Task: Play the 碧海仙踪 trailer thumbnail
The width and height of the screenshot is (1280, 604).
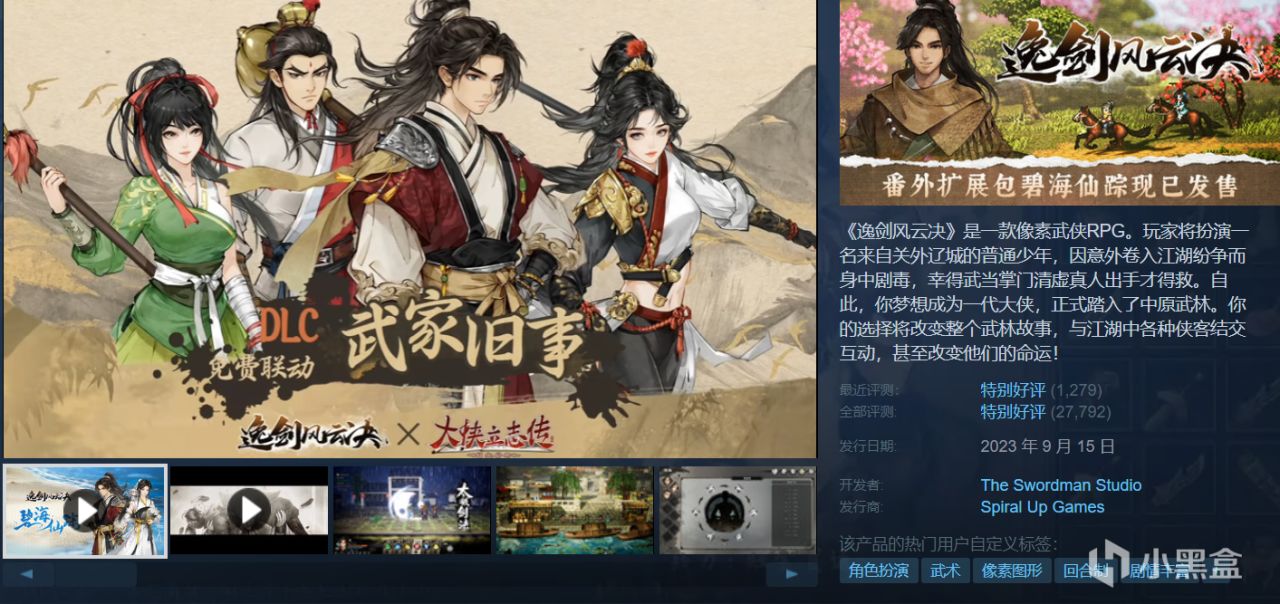Action: 85,510
